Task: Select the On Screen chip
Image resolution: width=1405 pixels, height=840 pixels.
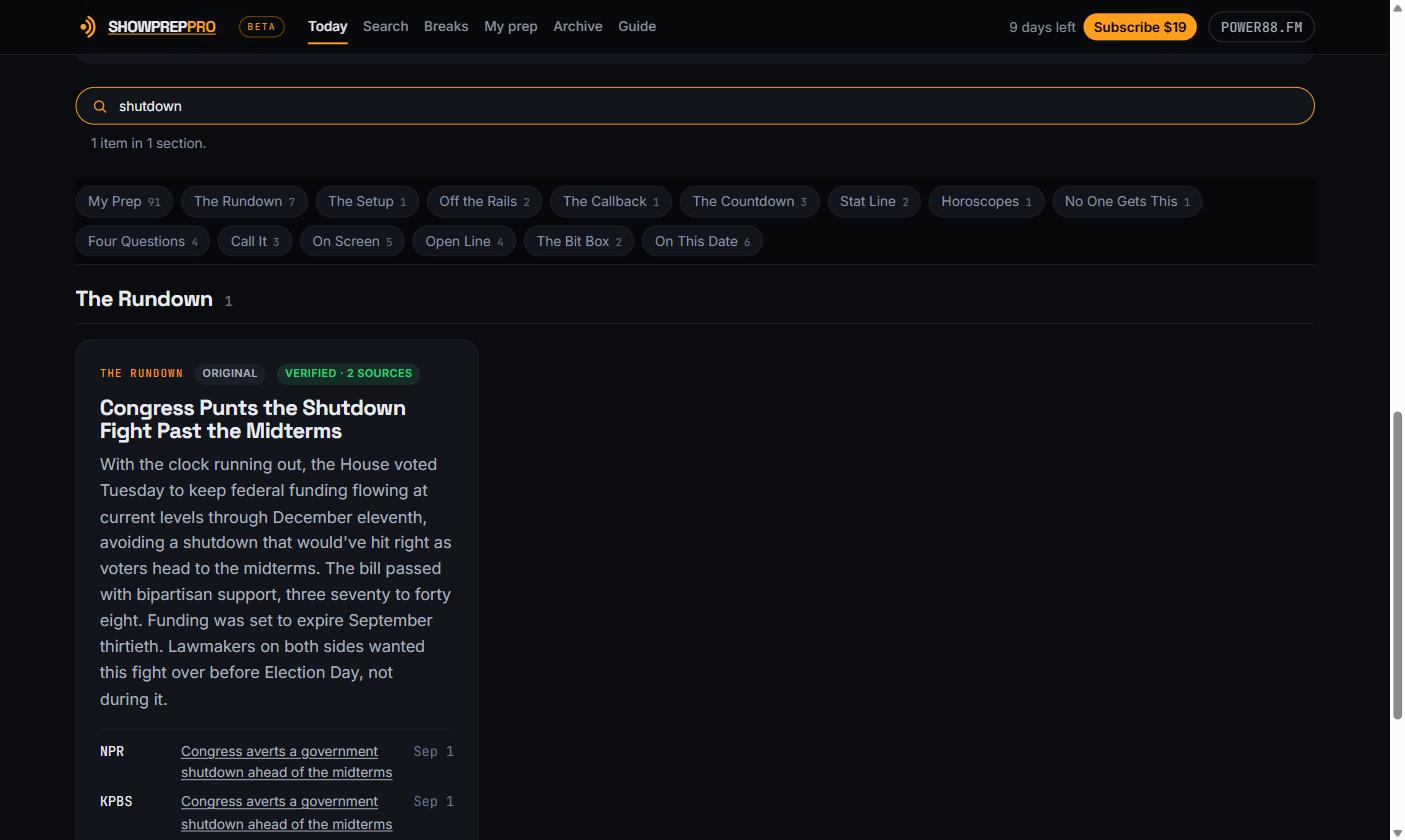Action: 352,241
